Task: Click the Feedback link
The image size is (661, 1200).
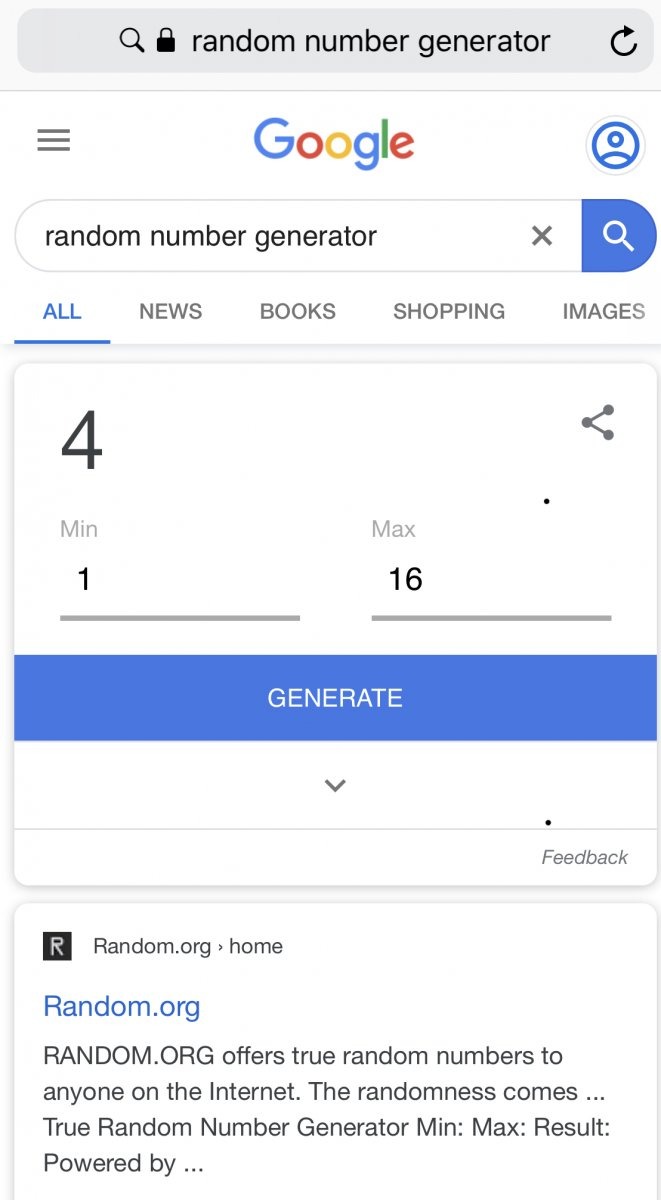Action: click(x=584, y=857)
